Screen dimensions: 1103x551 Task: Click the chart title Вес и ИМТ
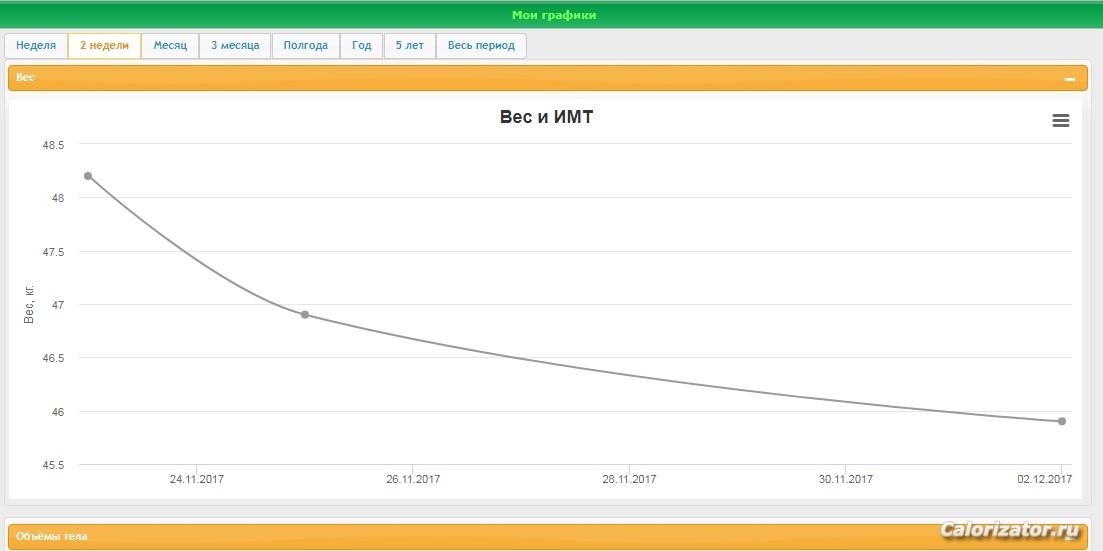coord(547,118)
